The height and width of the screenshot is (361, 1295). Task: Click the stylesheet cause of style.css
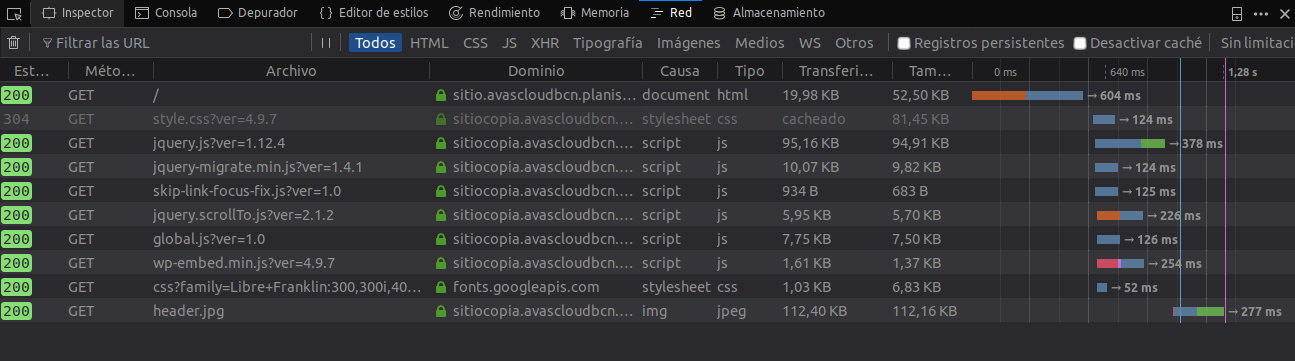click(x=677, y=119)
